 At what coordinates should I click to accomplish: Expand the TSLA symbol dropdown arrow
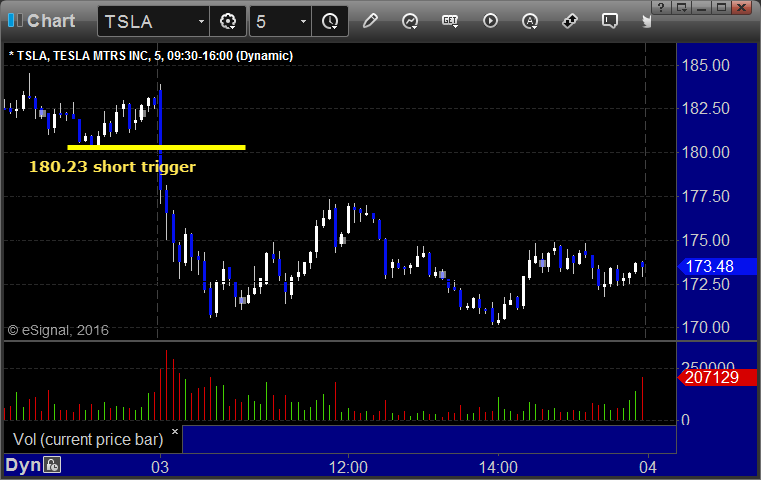tap(201, 22)
